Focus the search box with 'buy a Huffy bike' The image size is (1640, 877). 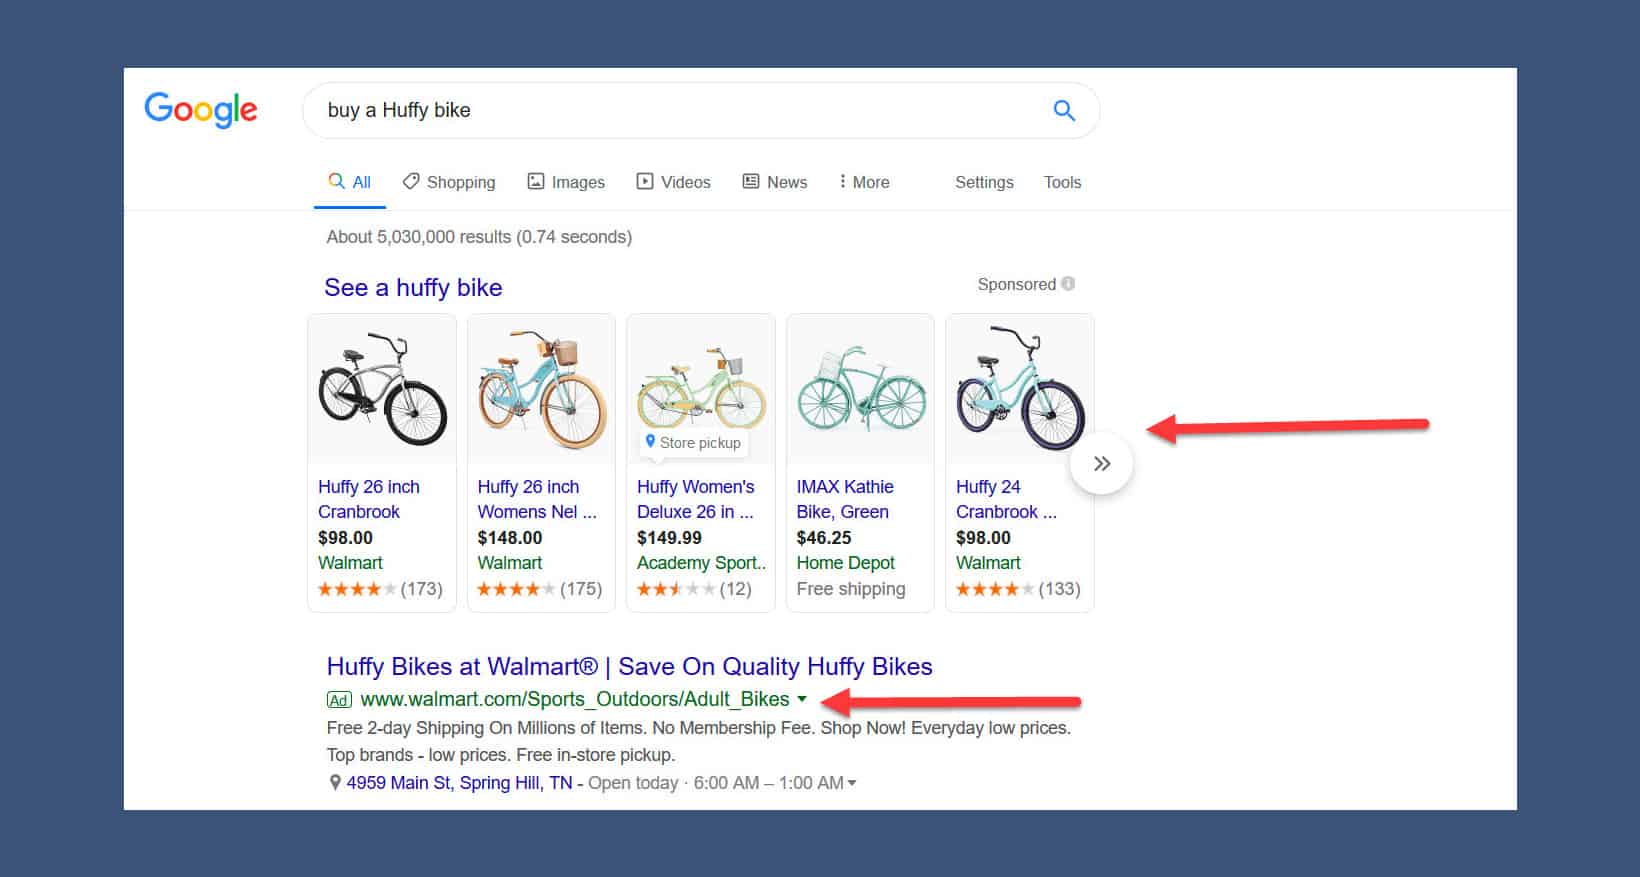pyautogui.click(x=700, y=111)
